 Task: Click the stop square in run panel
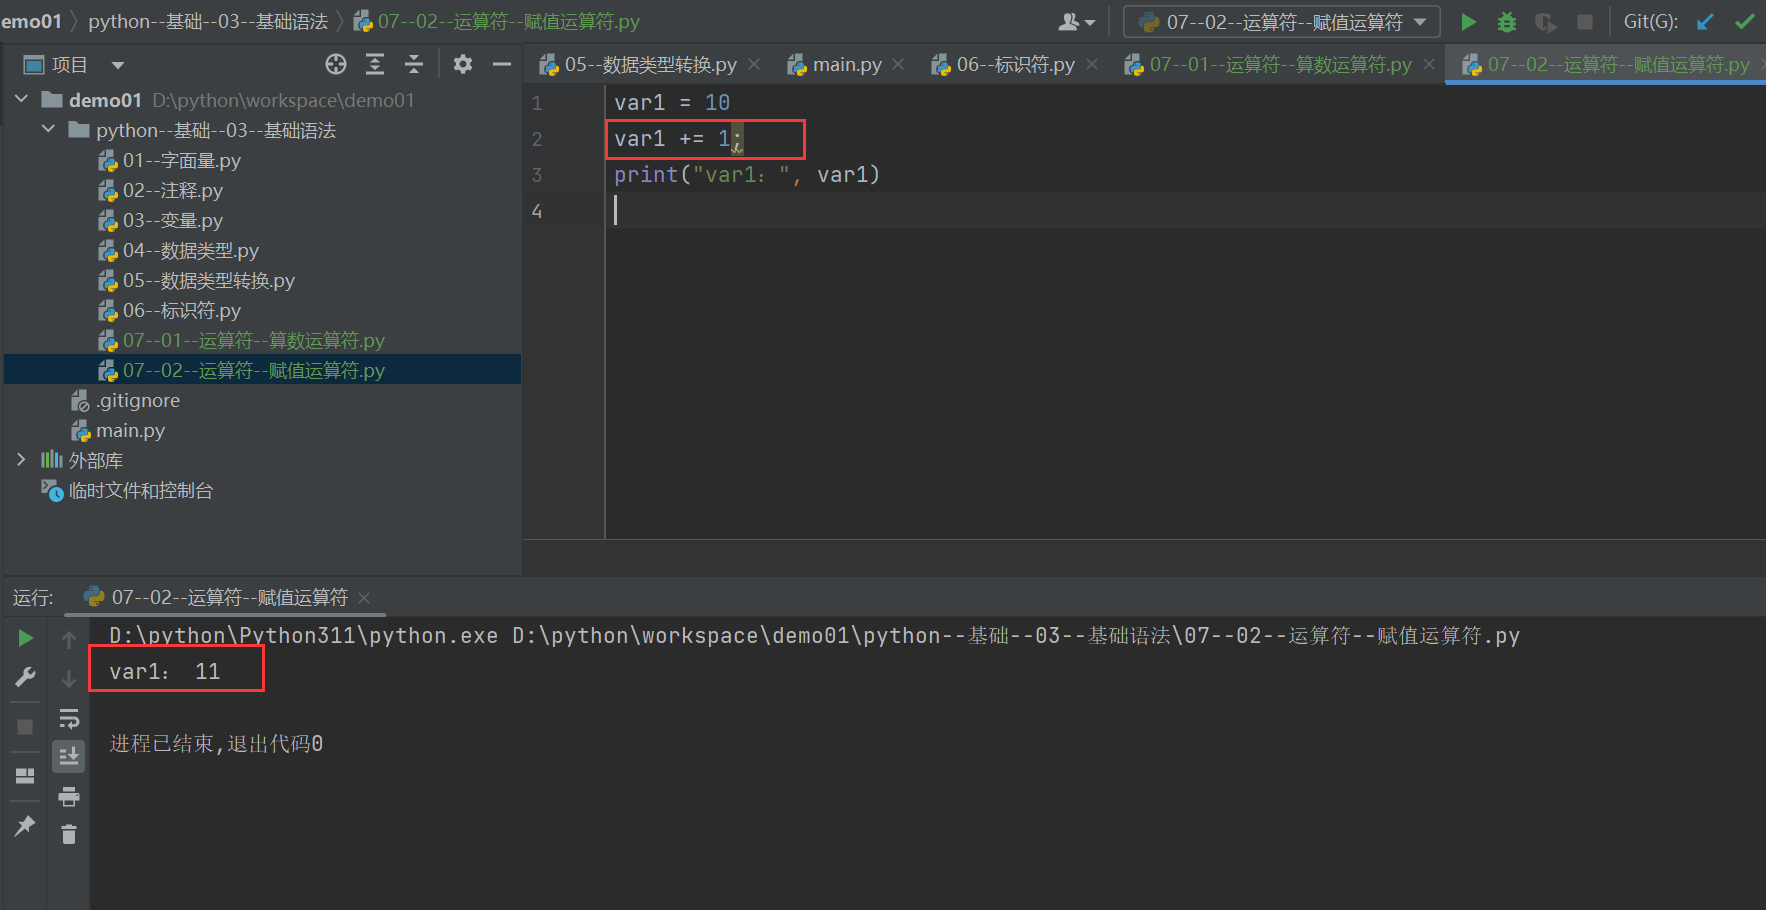(x=25, y=727)
